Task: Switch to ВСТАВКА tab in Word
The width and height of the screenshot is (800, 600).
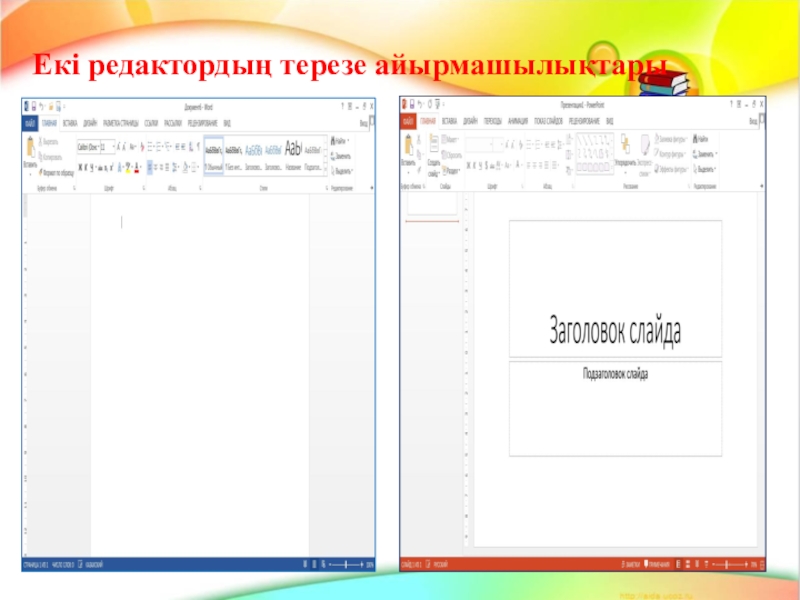Action: (x=70, y=123)
